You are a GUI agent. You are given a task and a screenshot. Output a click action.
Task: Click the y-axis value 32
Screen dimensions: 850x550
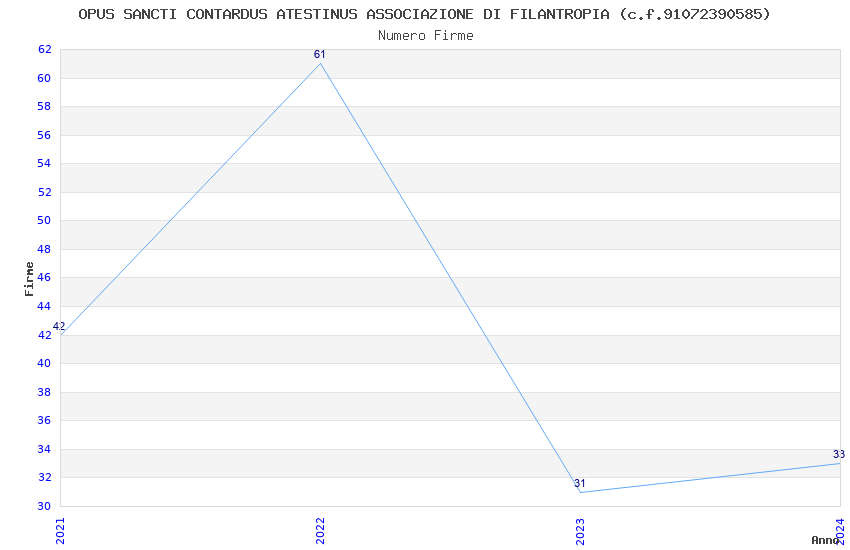click(x=44, y=477)
